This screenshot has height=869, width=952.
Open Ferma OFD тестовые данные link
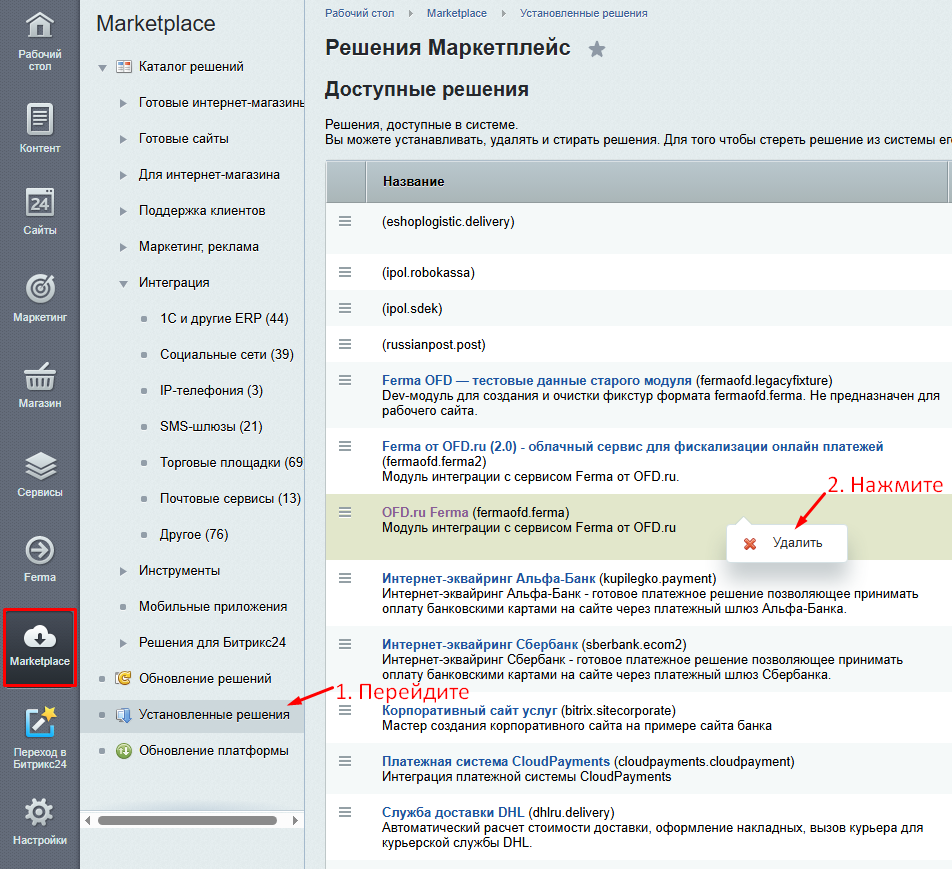(x=537, y=380)
